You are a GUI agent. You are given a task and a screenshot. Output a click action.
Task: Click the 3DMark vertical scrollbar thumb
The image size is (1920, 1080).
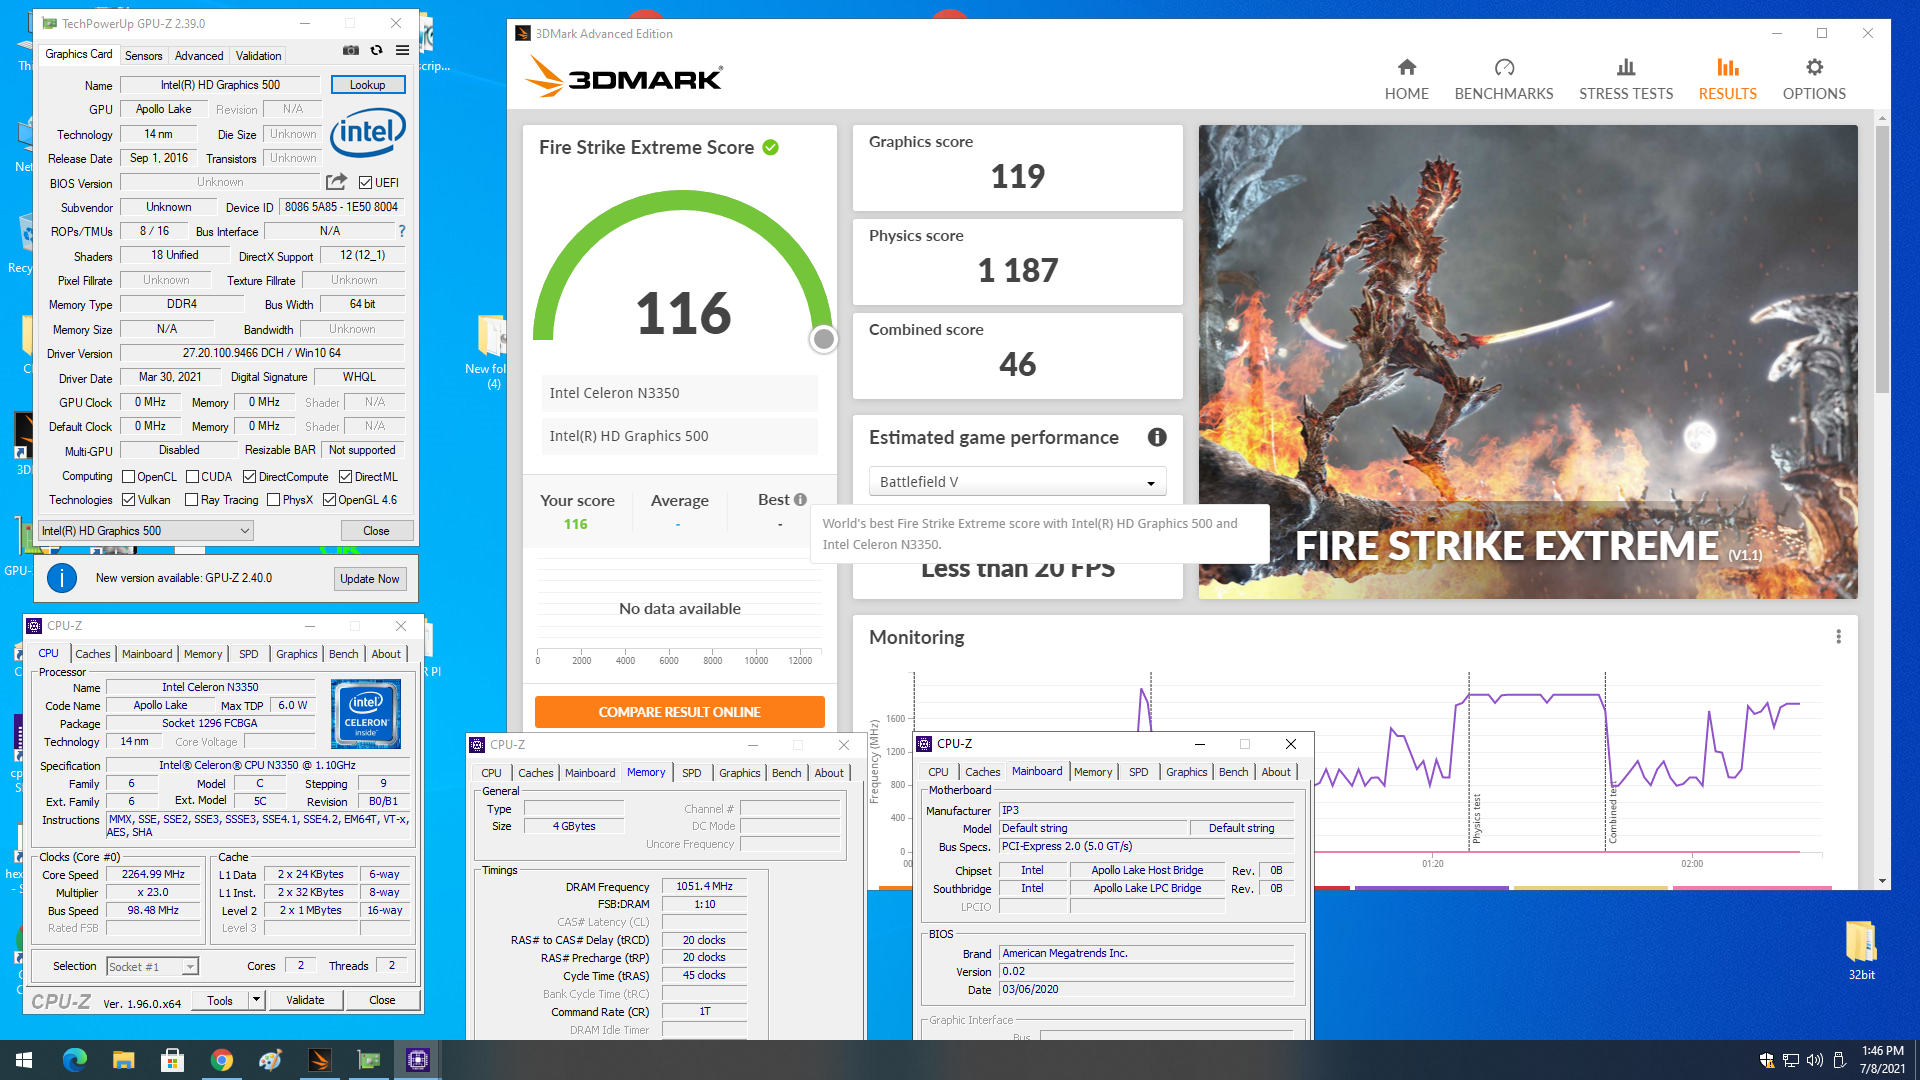[x=1882, y=260]
